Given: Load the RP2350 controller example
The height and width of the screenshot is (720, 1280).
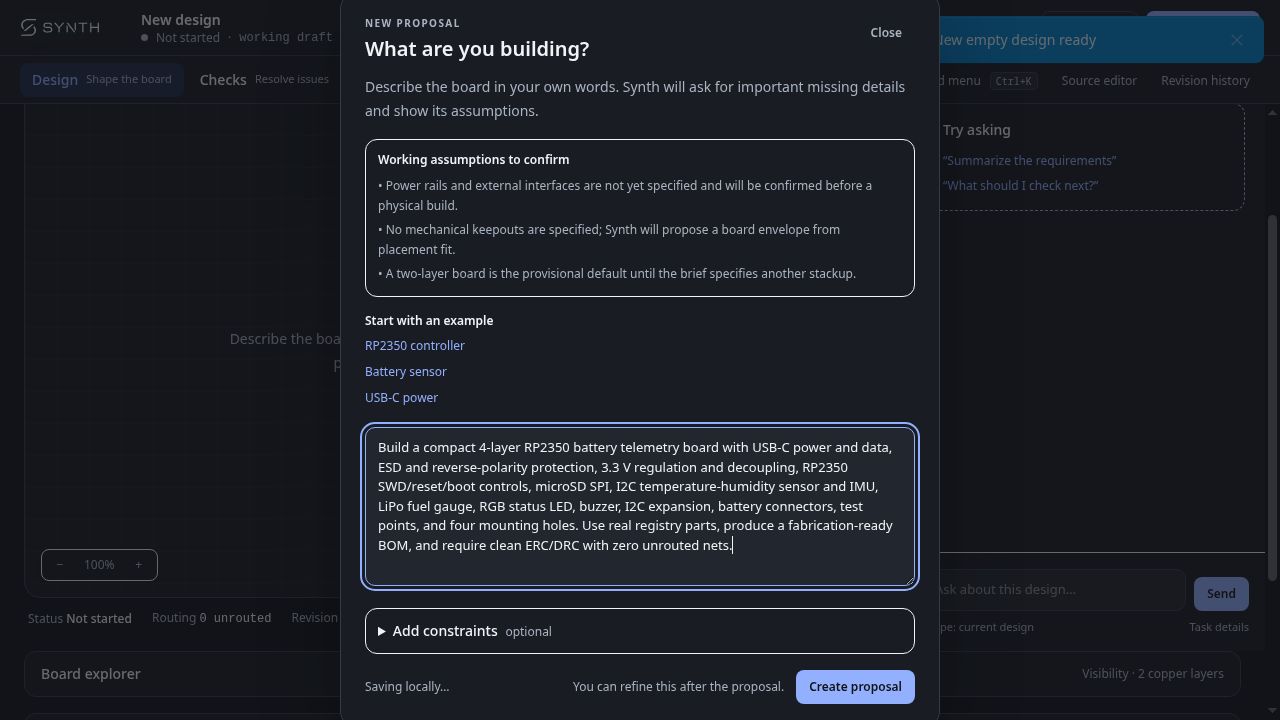Looking at the screenshot, I should (415, 345).
